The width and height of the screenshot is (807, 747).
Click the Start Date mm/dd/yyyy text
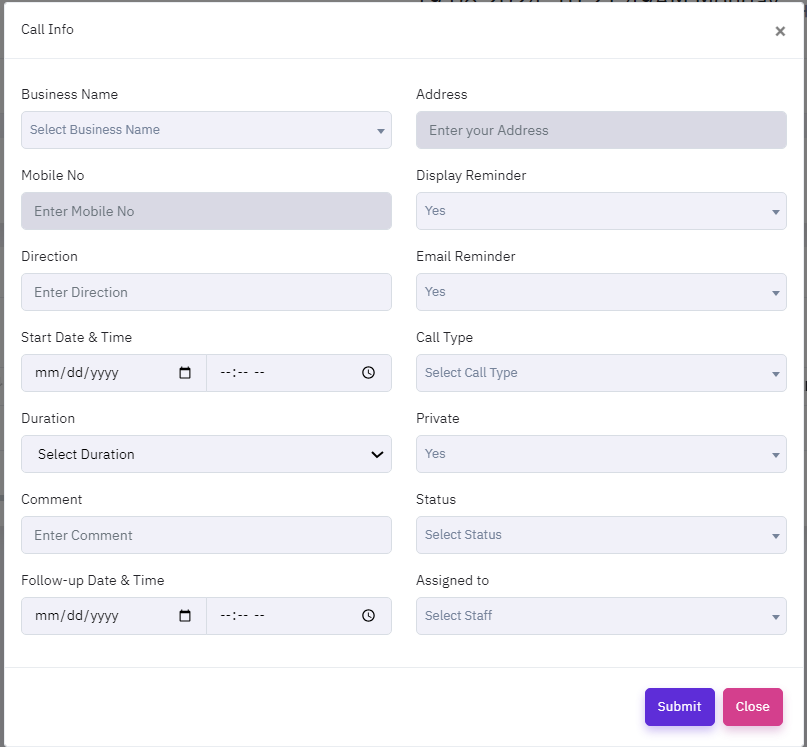77,373
